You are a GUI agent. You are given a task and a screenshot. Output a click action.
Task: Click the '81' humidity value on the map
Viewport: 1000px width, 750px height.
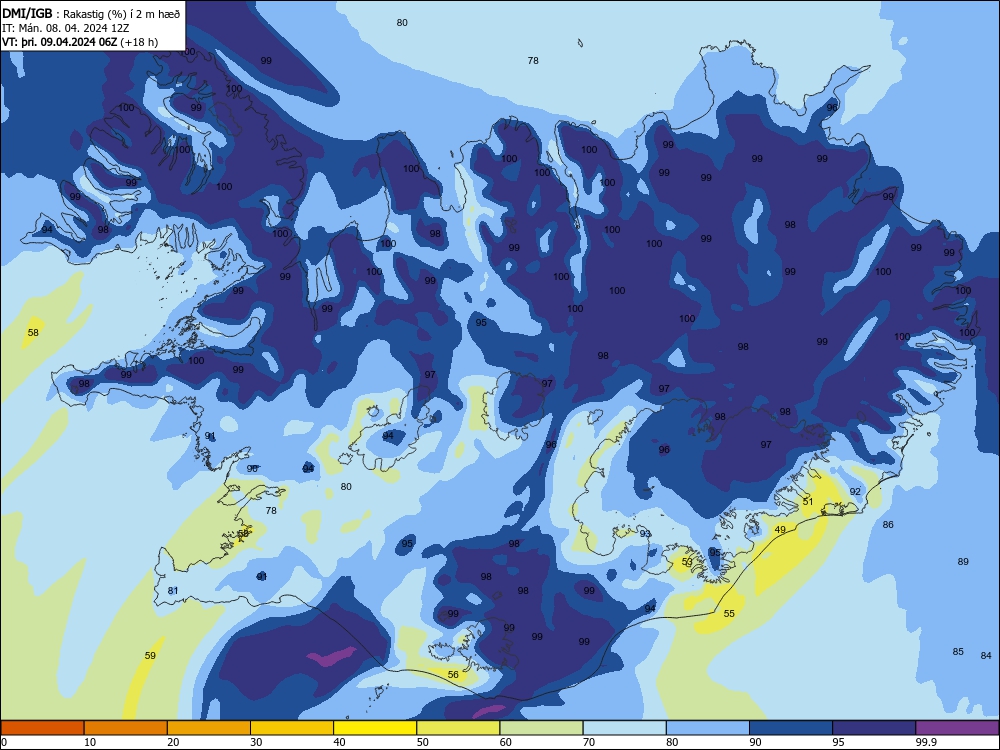pyautogui.click(x=173, y=591)
